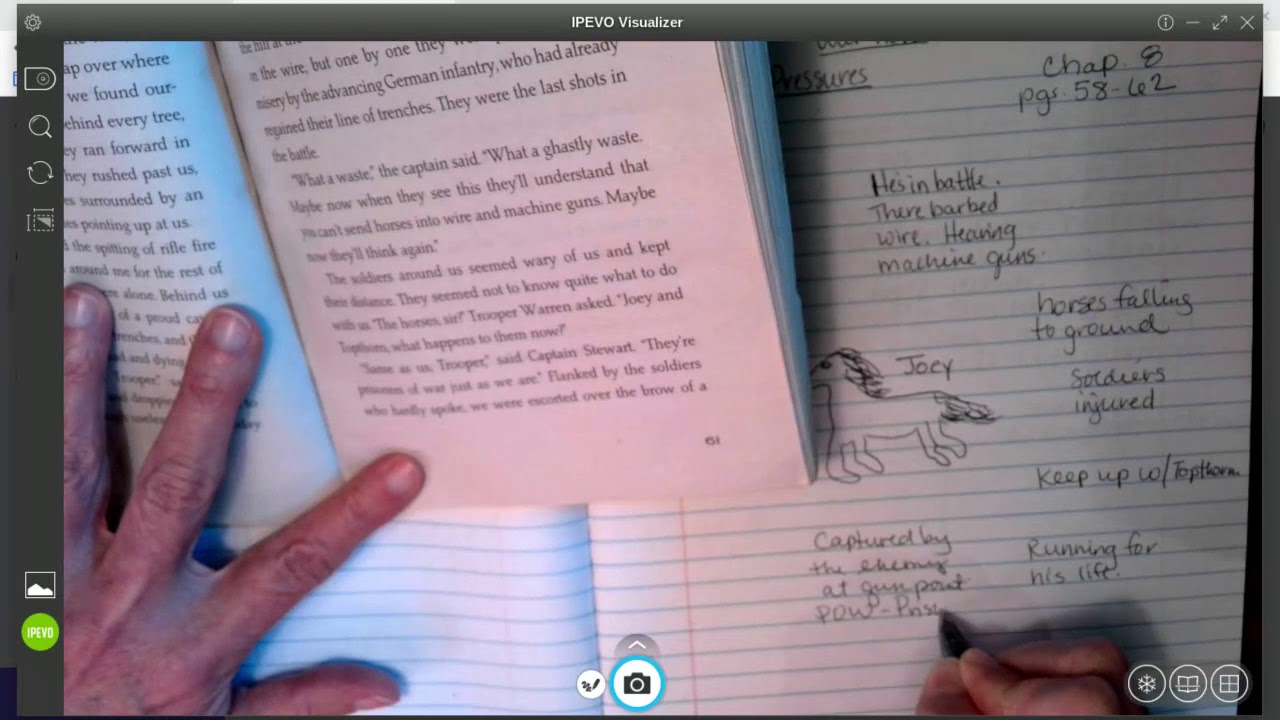This screenshot has width=1280, height=720.
Task: Show the info about panel
Action: [1165, 22]
